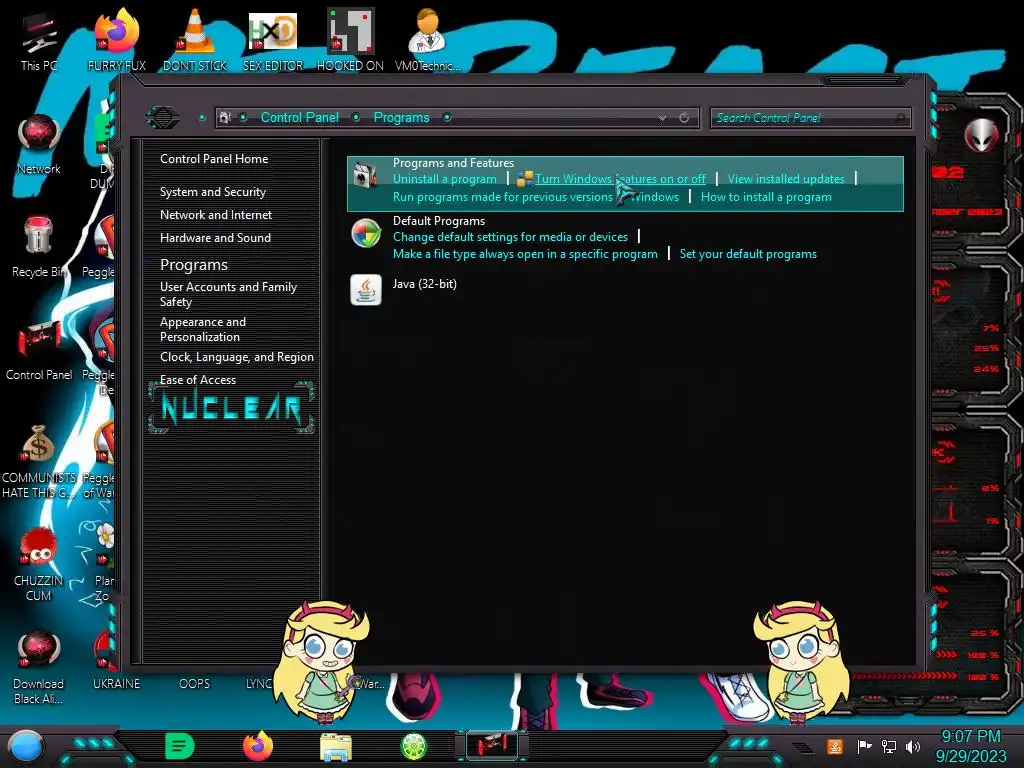Open Hardware and Sound category

click(x=216, y=238)
